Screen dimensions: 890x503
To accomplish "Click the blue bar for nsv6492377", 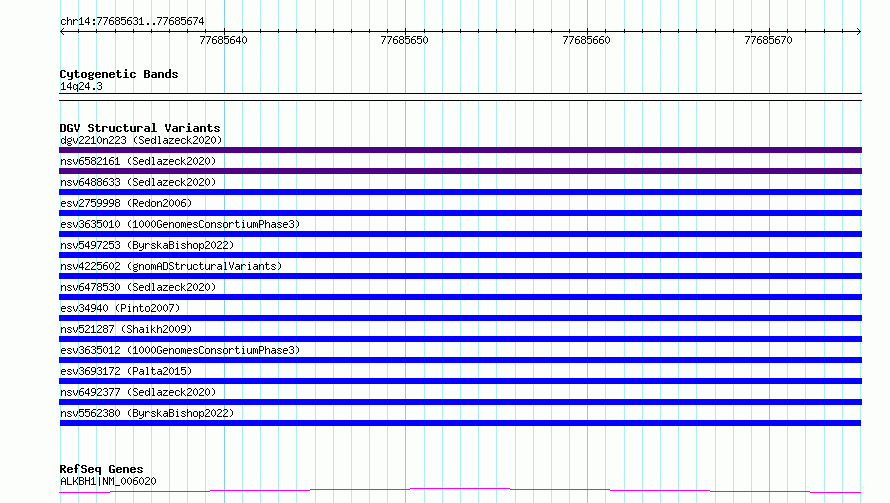I will [x=460, y=402].
